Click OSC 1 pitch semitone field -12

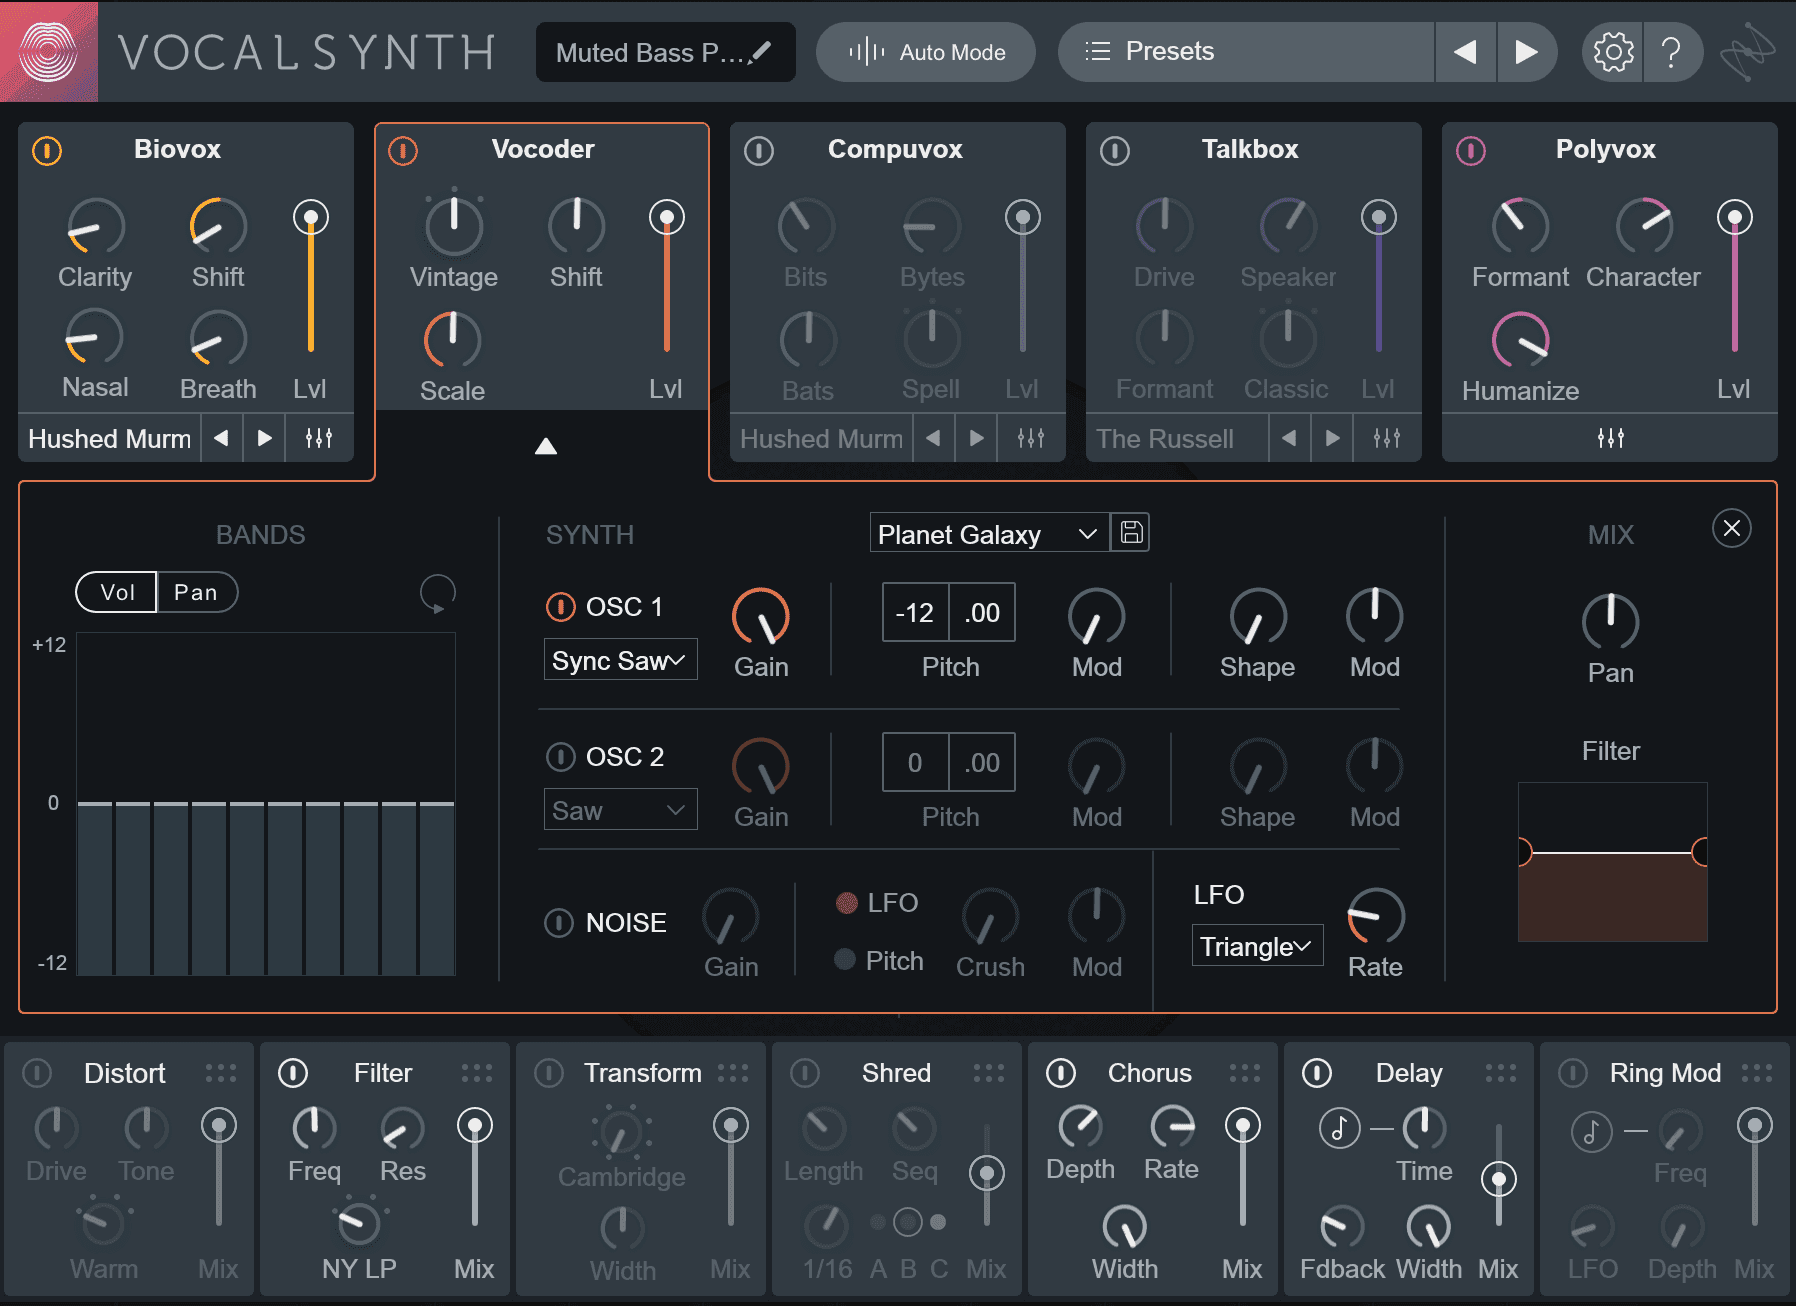coord(915,612)
